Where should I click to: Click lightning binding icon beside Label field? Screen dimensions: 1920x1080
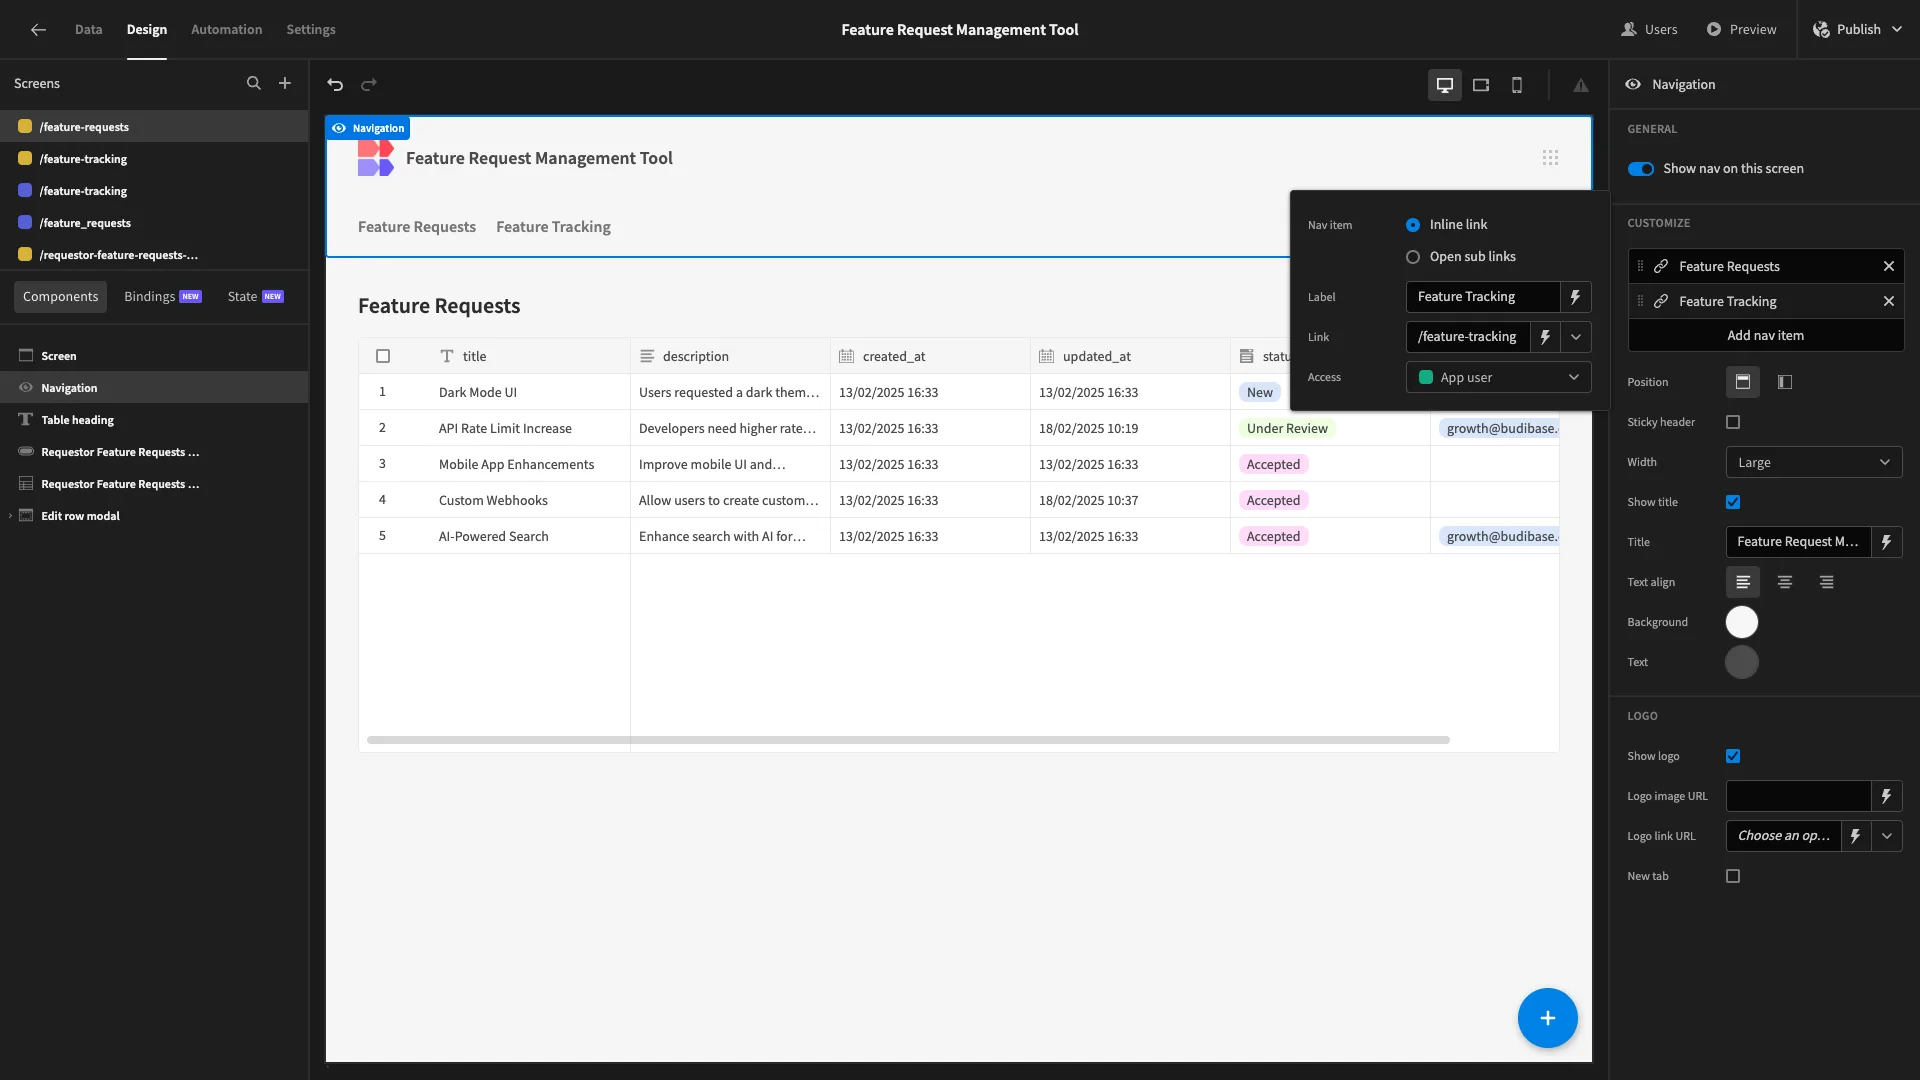[1575, 297]
